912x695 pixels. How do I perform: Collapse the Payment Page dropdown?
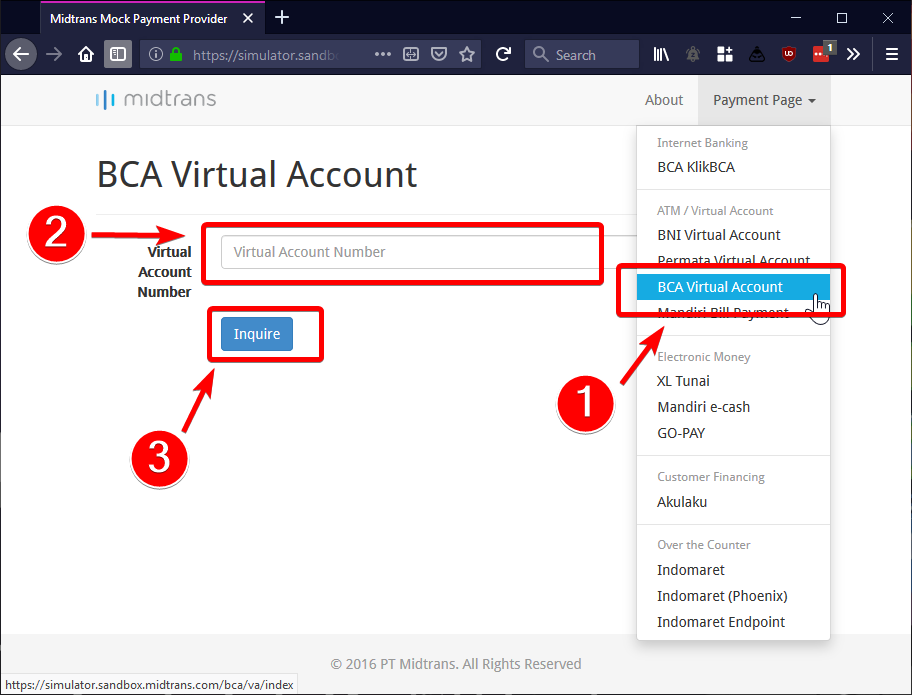tap(764, 100)
